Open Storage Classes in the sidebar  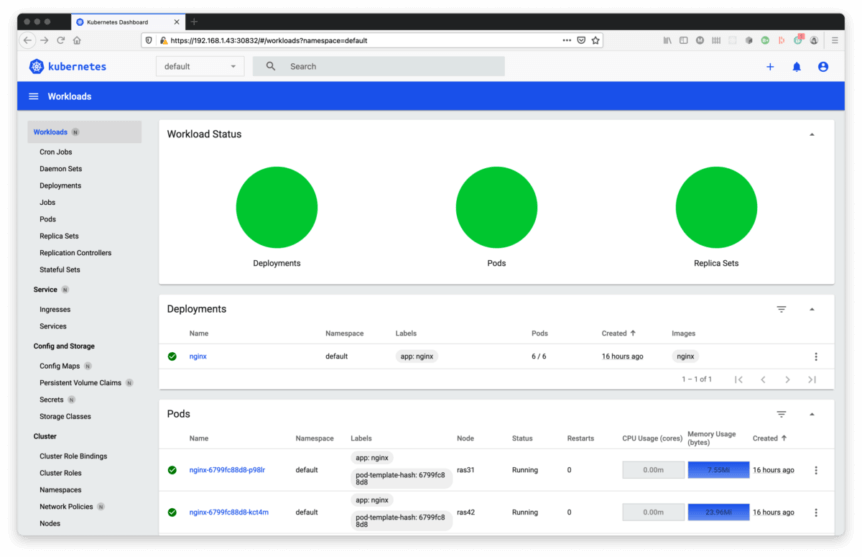65,416
